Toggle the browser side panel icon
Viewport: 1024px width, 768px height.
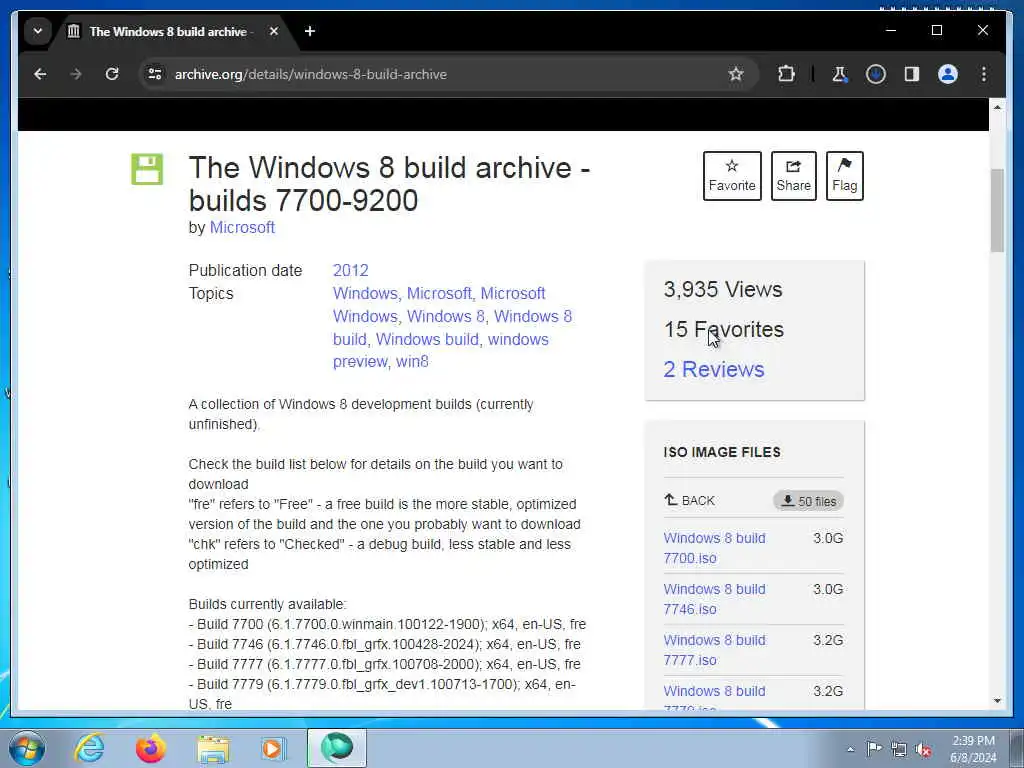click(x=912, y=74)
